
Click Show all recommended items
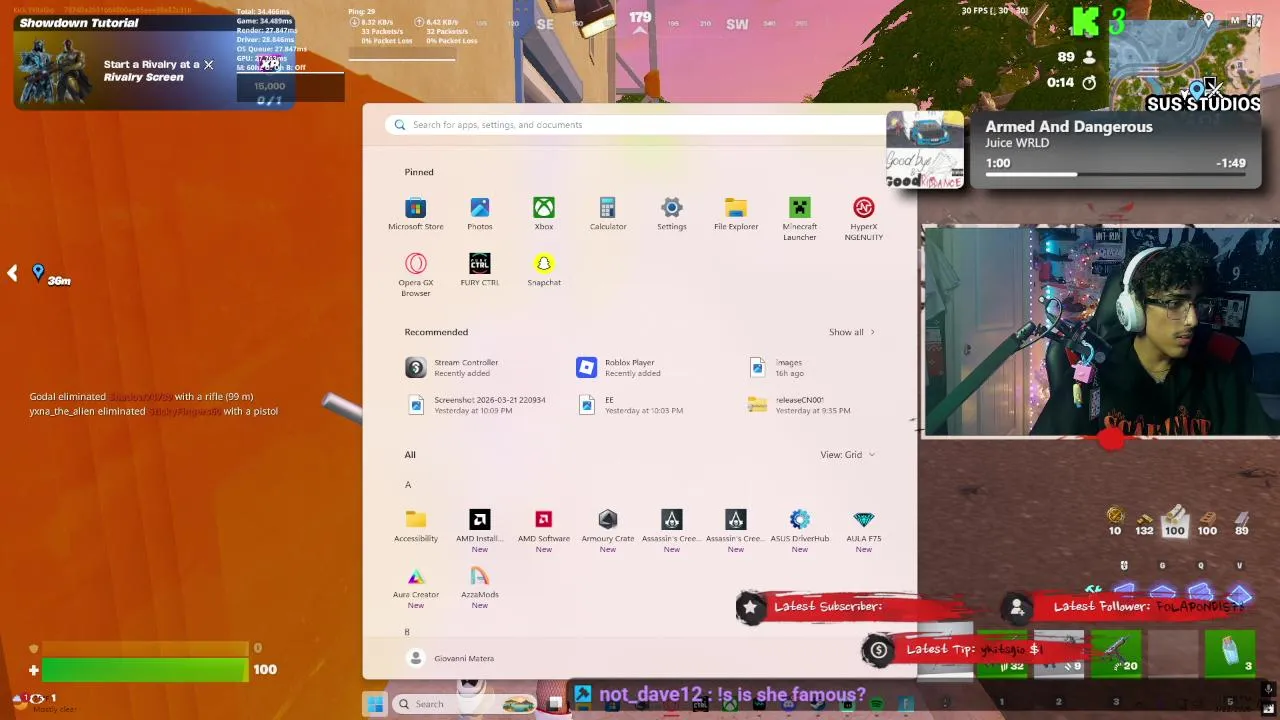tap(851, 332)
